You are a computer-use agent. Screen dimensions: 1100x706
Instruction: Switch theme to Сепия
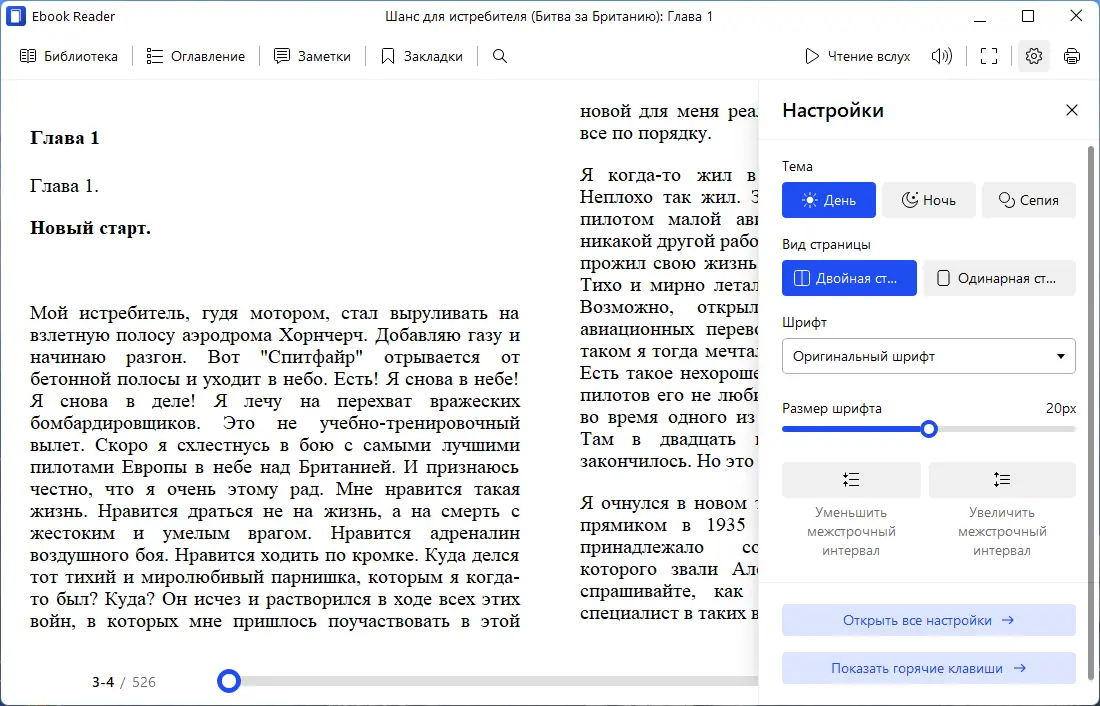point(1028,200)
